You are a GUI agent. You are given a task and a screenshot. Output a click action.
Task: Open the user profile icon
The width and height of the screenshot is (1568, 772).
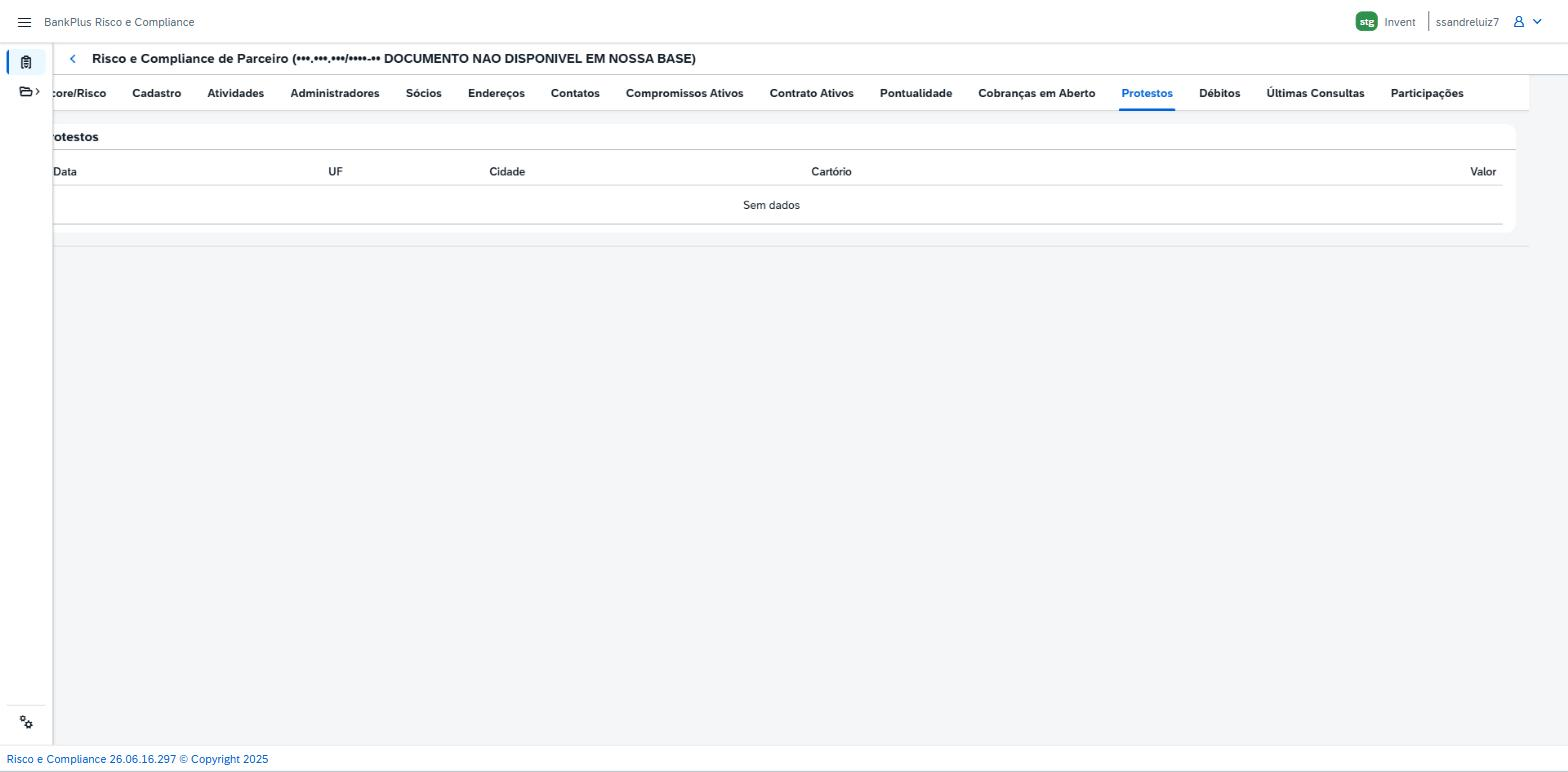[x=1518, y=22]
